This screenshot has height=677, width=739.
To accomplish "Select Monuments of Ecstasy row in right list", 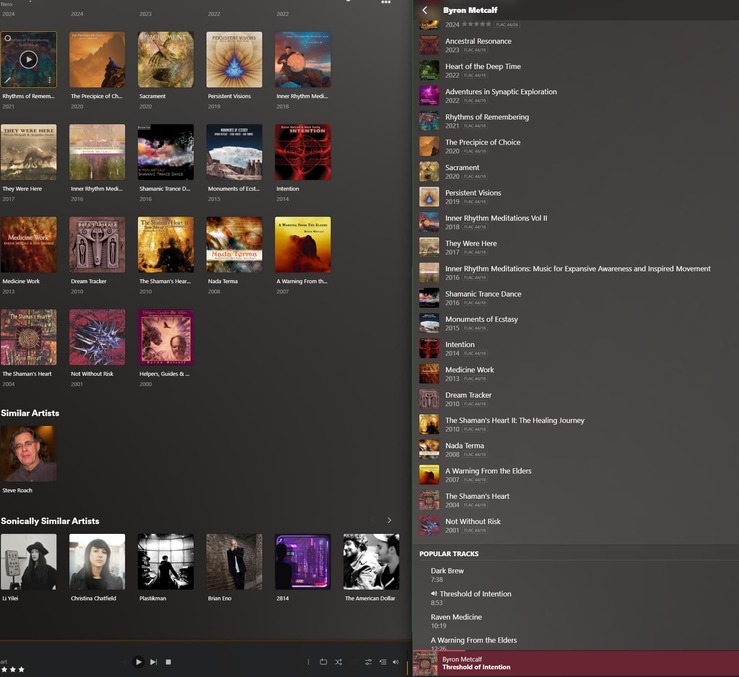I will [x=576, y=323].
